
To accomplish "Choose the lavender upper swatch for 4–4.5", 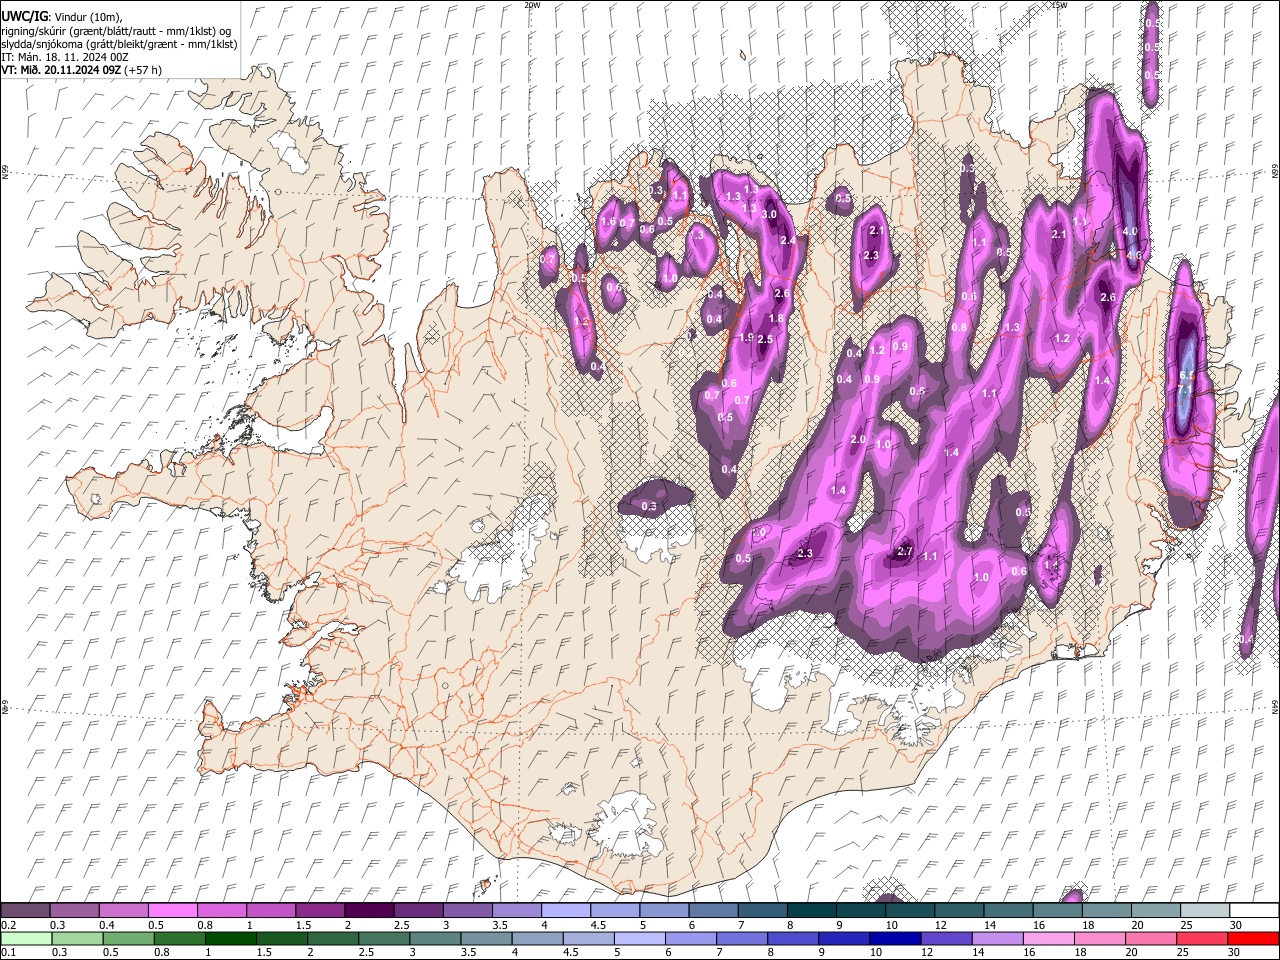I will pos(565,910).
